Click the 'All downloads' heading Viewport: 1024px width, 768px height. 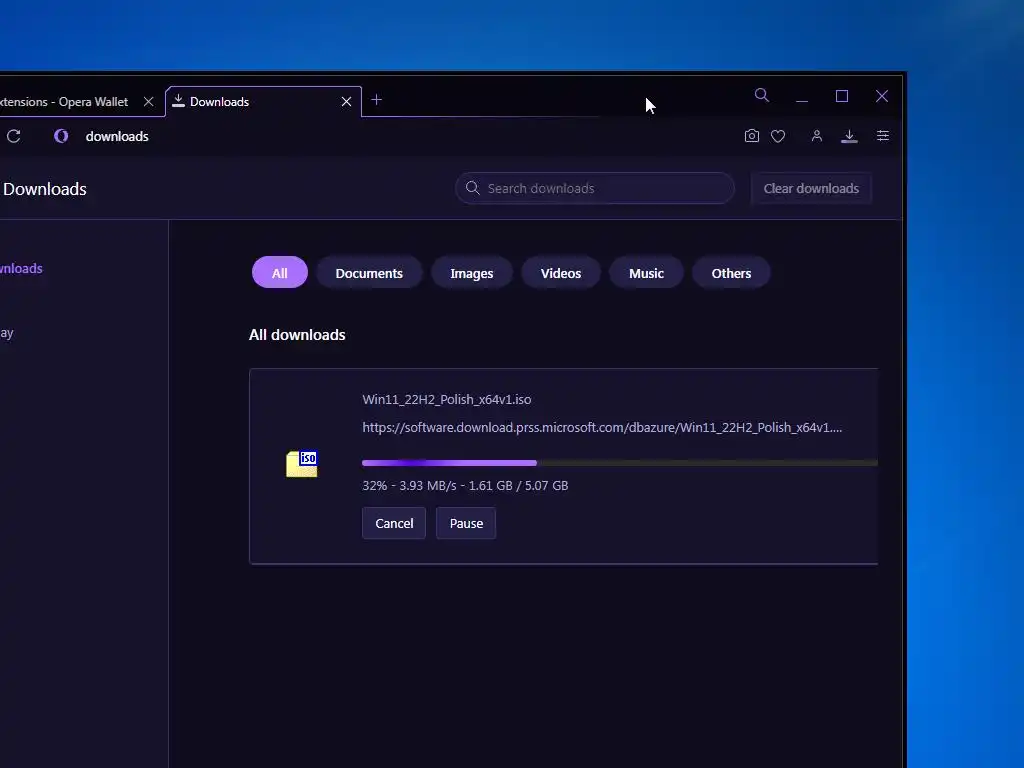coord(297,334)
